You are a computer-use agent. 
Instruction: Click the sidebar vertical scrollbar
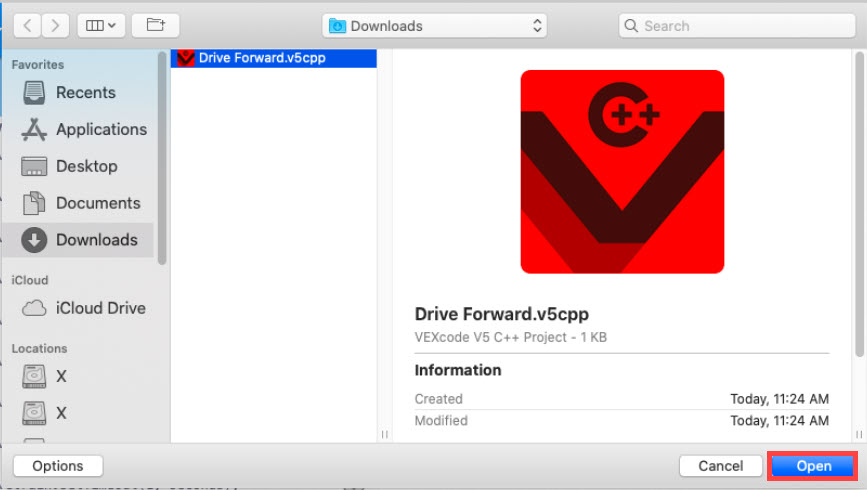pyautogui.click(x=162, y=158)
